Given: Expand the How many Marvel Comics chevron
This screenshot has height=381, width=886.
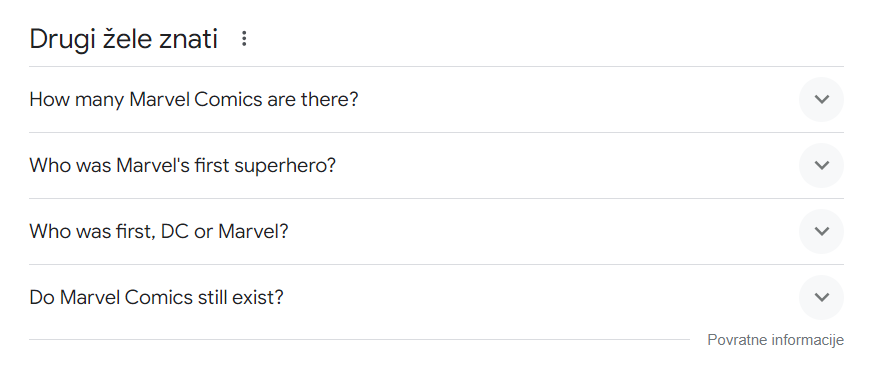Looking at the screenshot, I should pyautogui.click(x=821, y=99).
